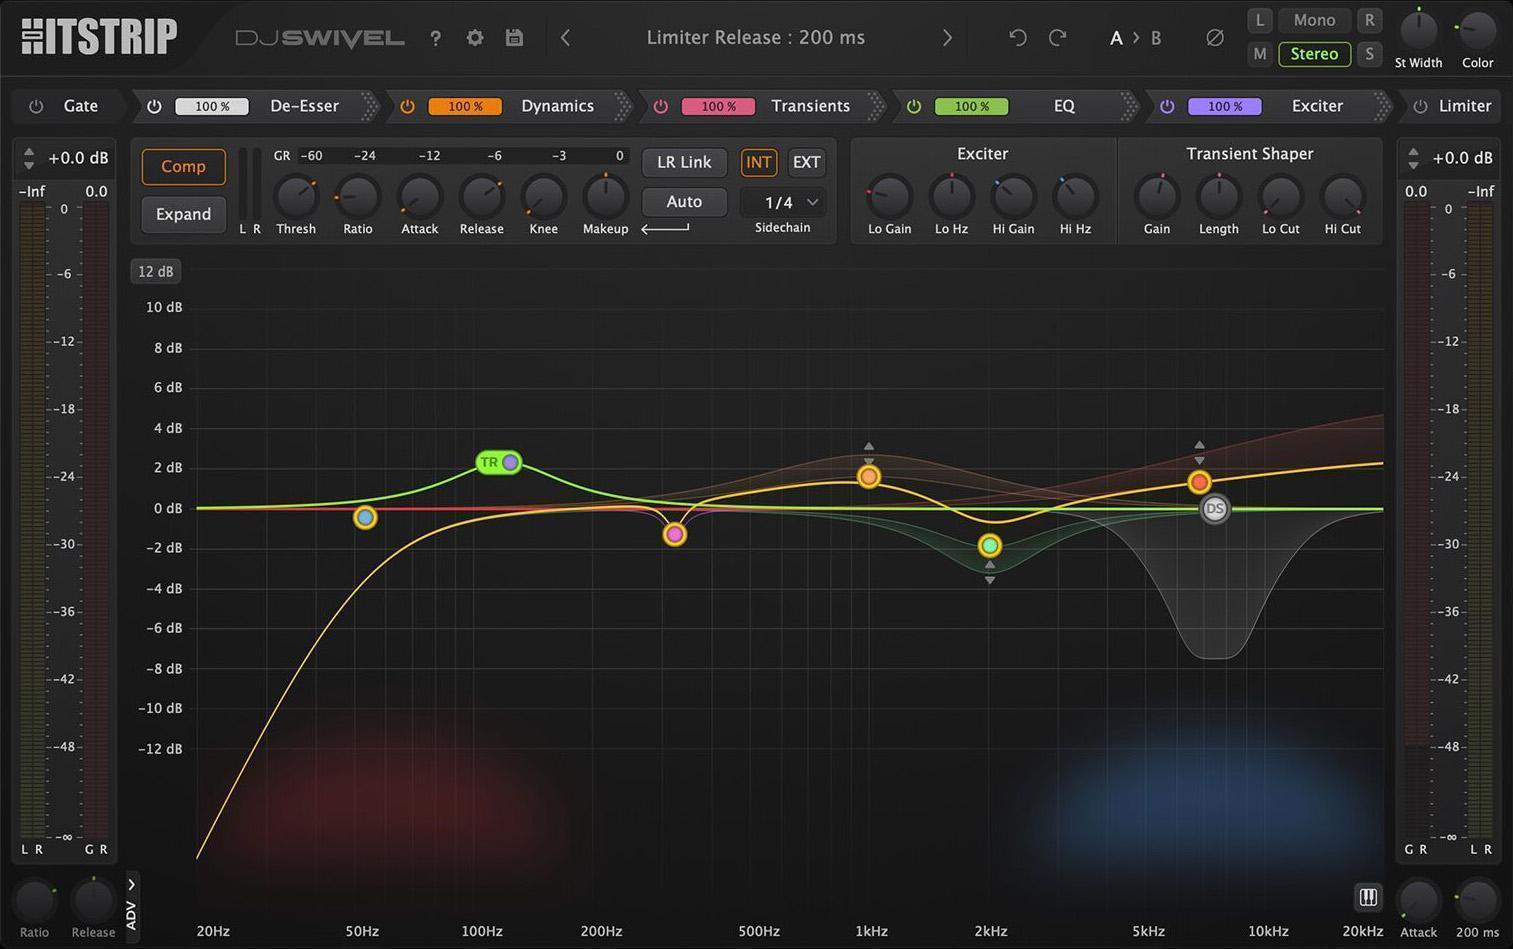Disable the Exciter module power button
The image size is (1513, 949).
[1167, 105]
